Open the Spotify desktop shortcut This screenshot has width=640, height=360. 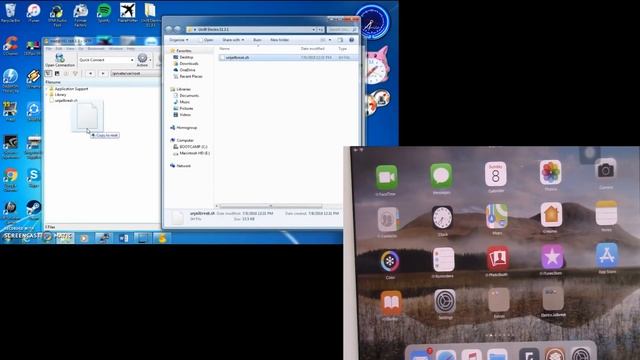pos(104,13)
